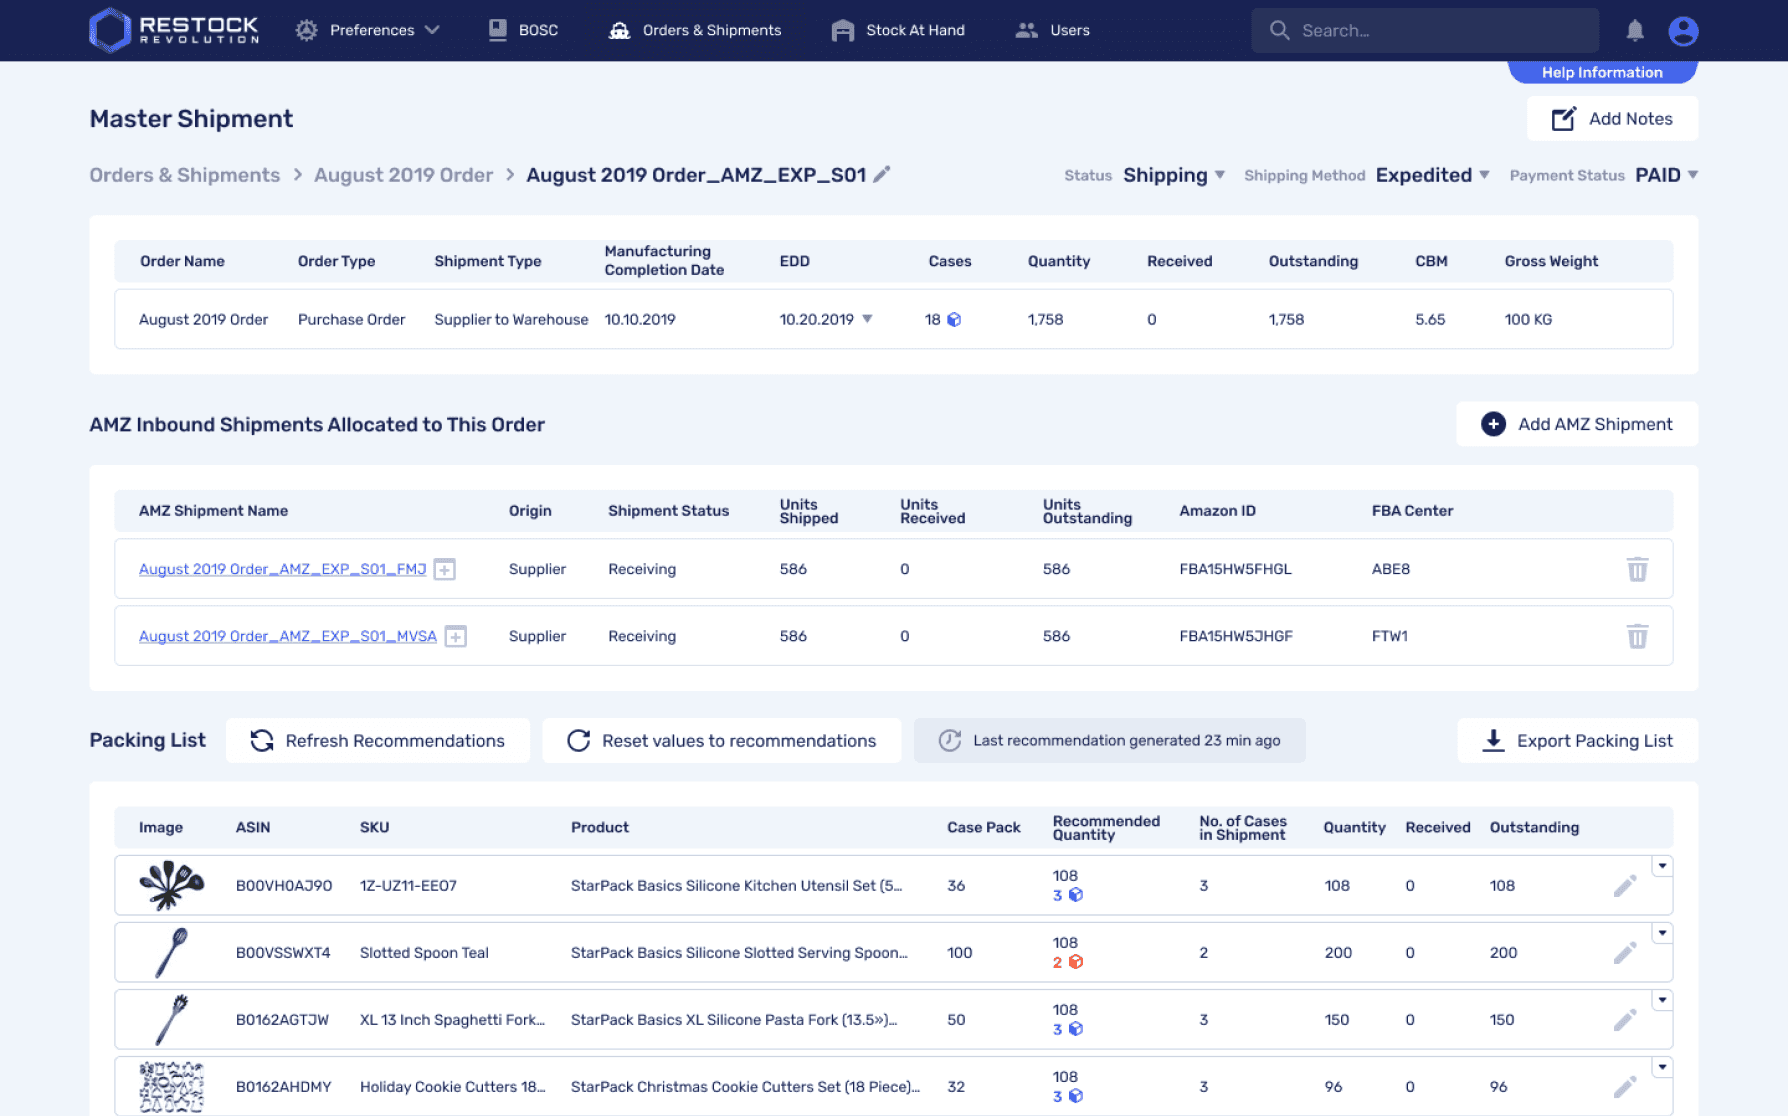Select SKU 1Z-UZ11-EE07 text

tap(408, 886)
